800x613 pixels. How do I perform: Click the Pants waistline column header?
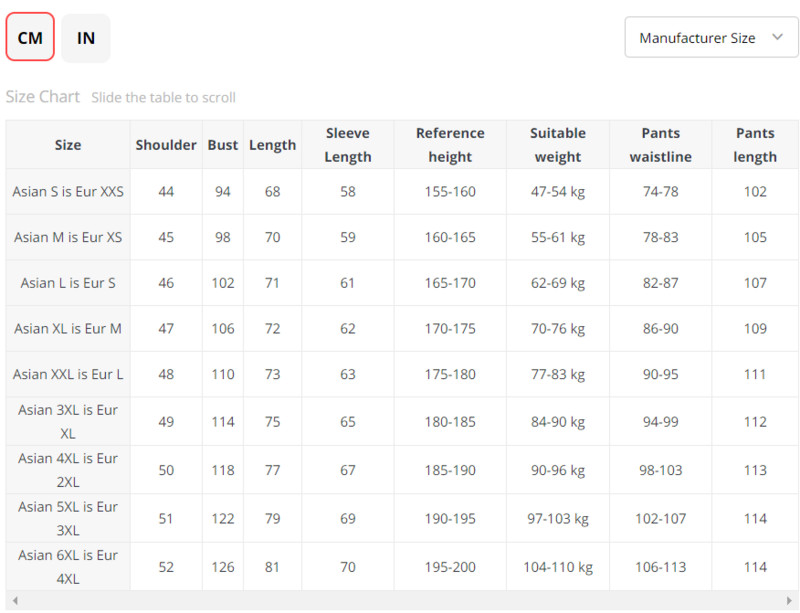[661, 145]
